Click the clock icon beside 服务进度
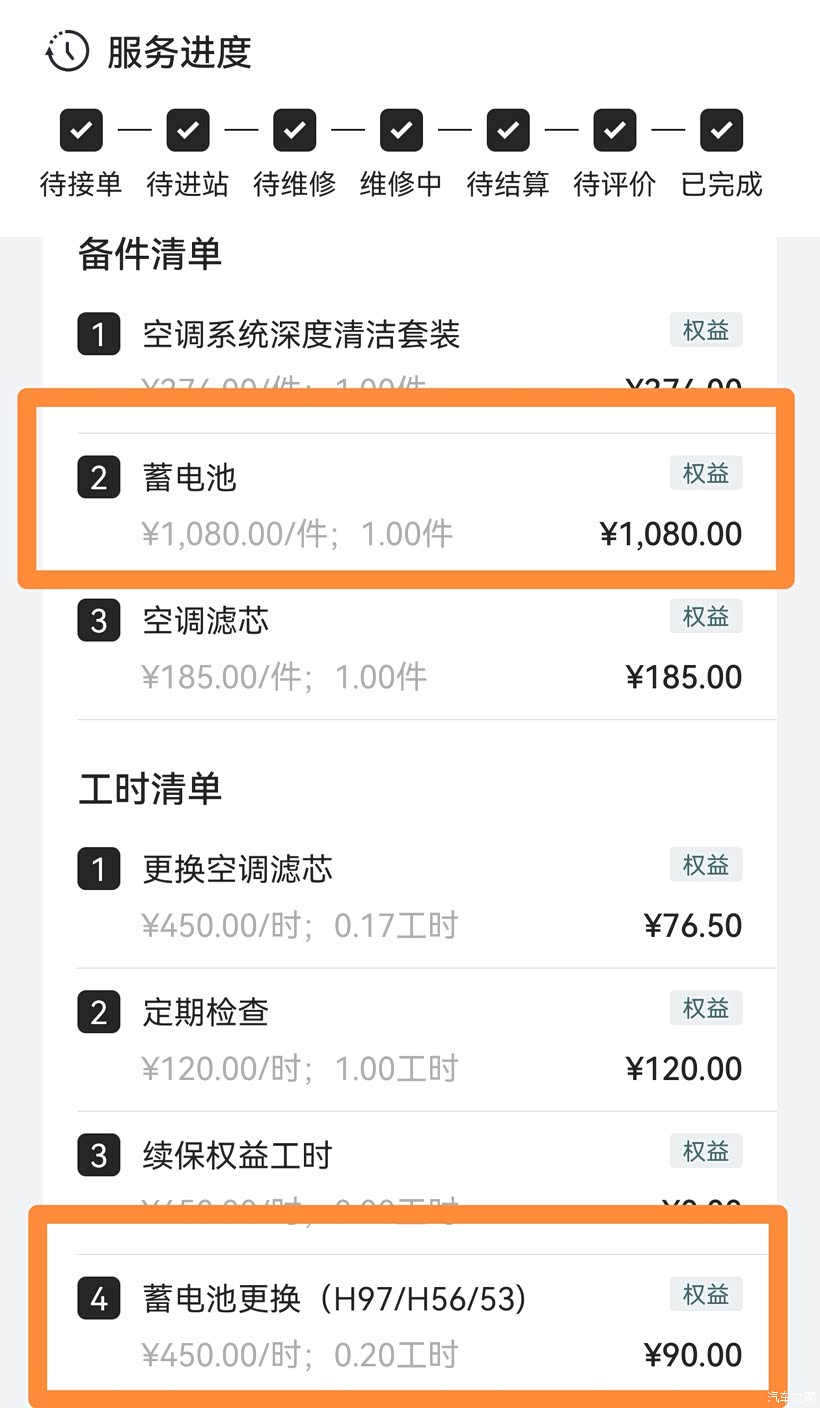Image resolution: width=820 pixels, height=1408 pixels. tap(68, 51)
